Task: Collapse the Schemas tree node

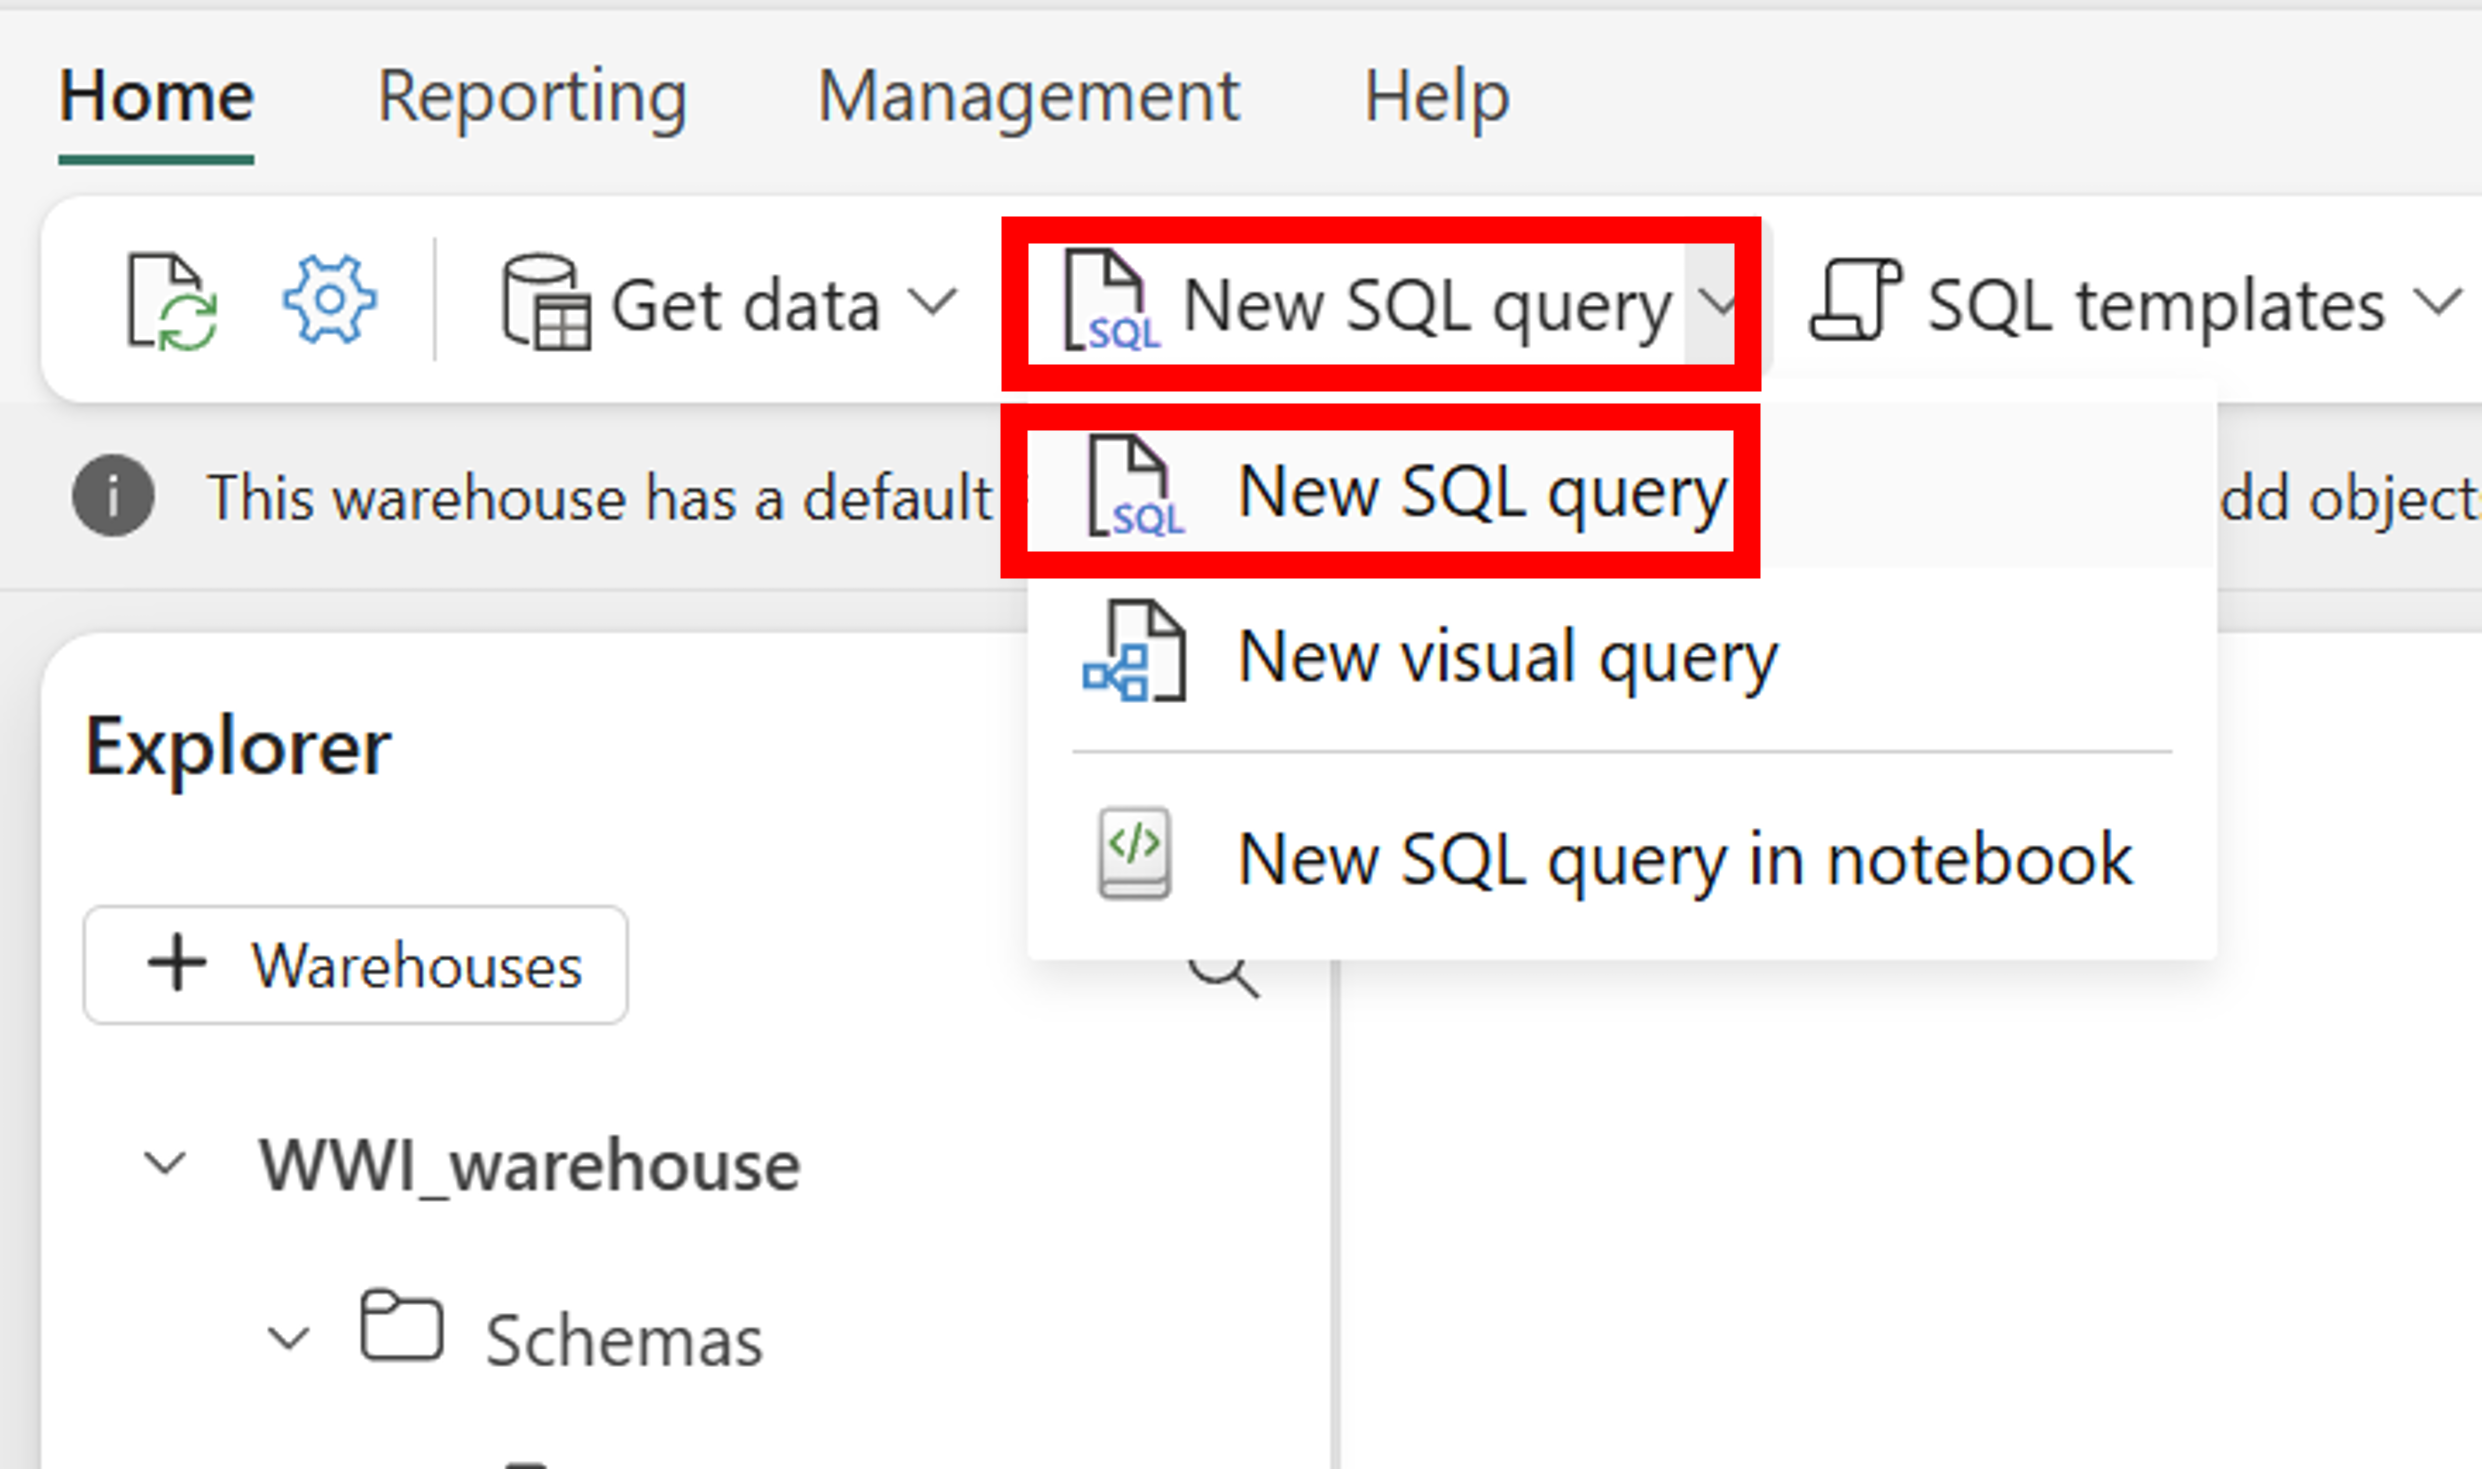Action: tap(288, 1338)
